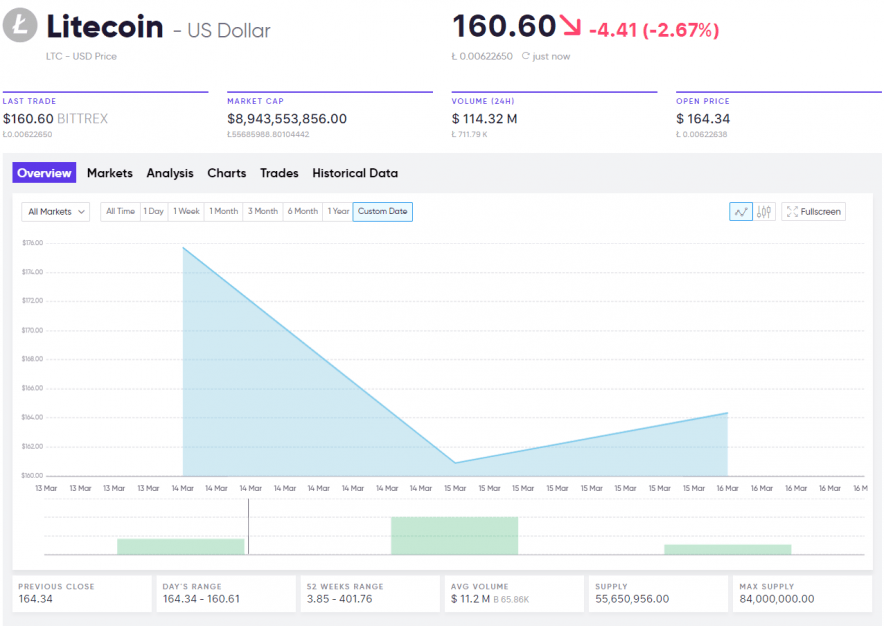Screen dimensions: 884x626
Task: Switch to candlestick chart icon
Action: (765, 211)
